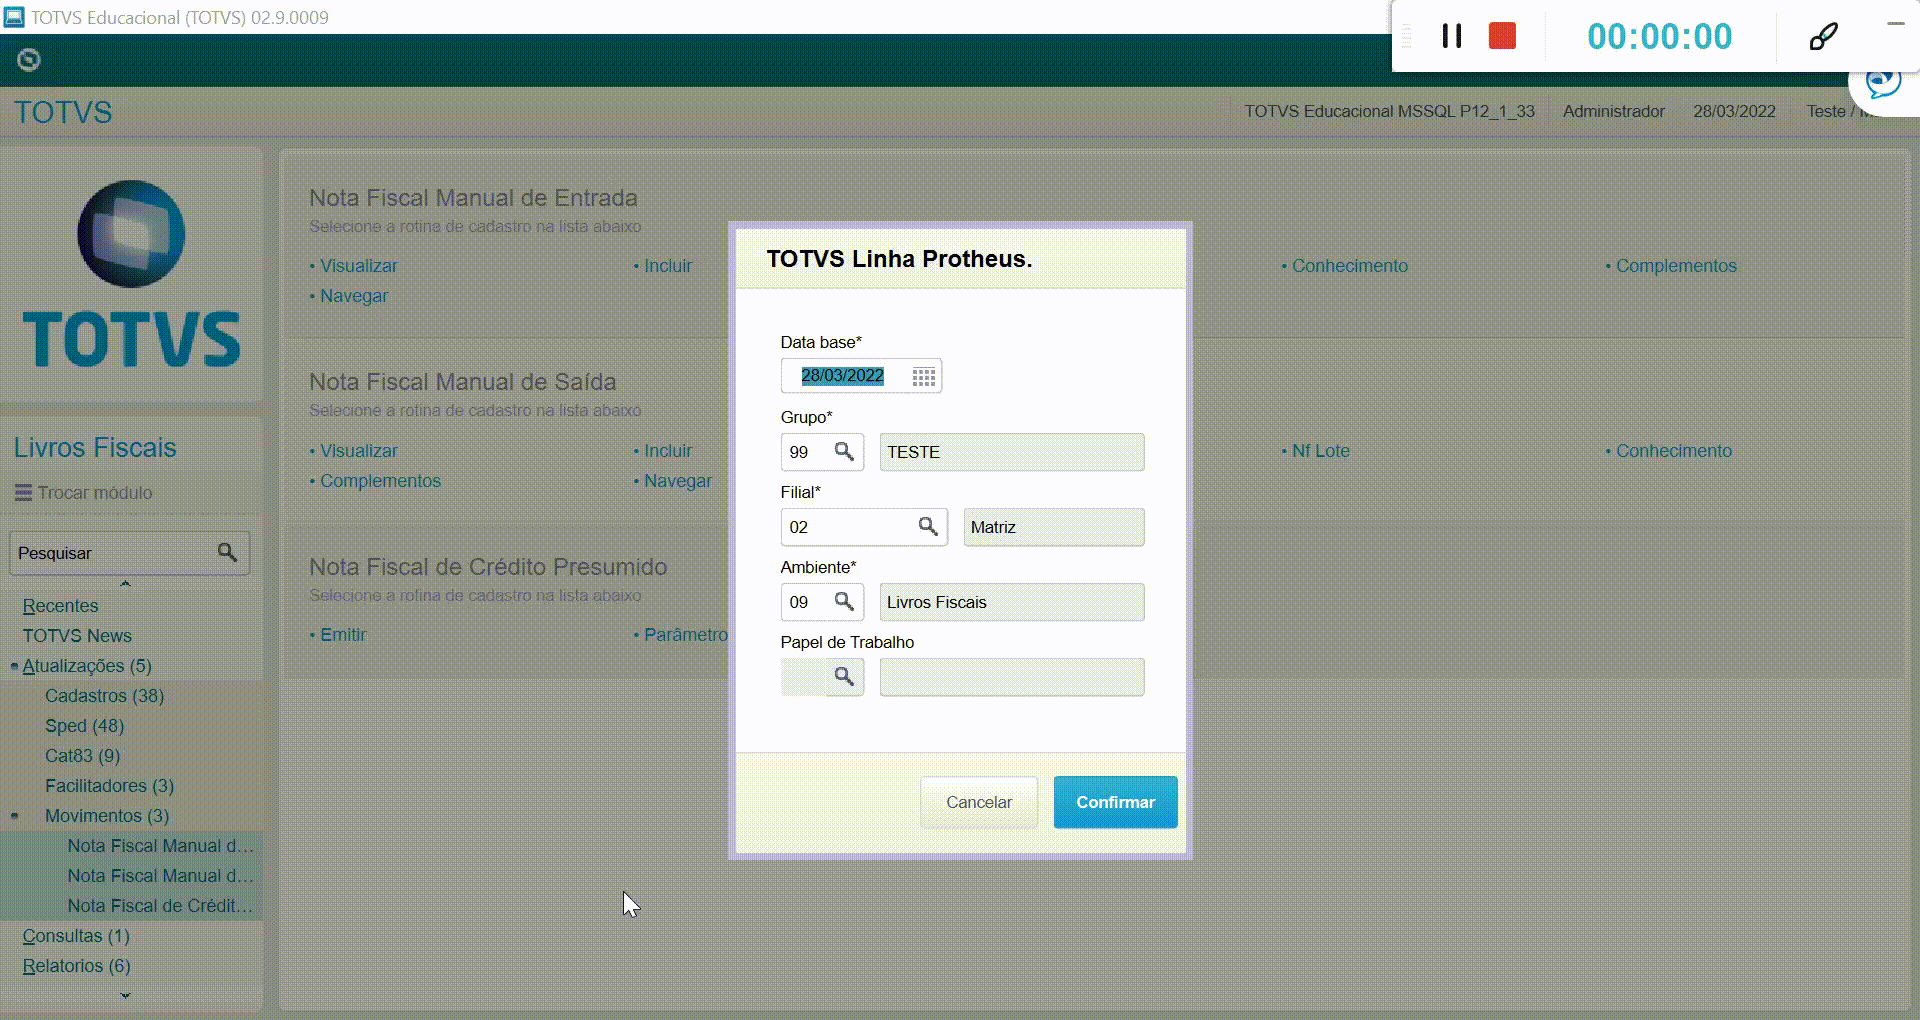
Task: Click Navegar under Nota Fiscal Manual de Saída
Action: pos(678,481)
